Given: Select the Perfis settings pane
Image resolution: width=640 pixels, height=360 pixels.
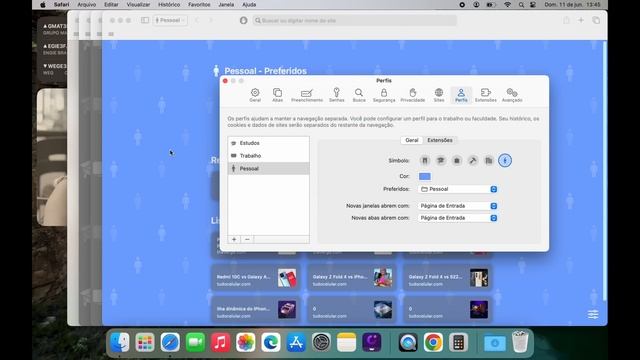Looking at the screenshot, I should [461, 95].
